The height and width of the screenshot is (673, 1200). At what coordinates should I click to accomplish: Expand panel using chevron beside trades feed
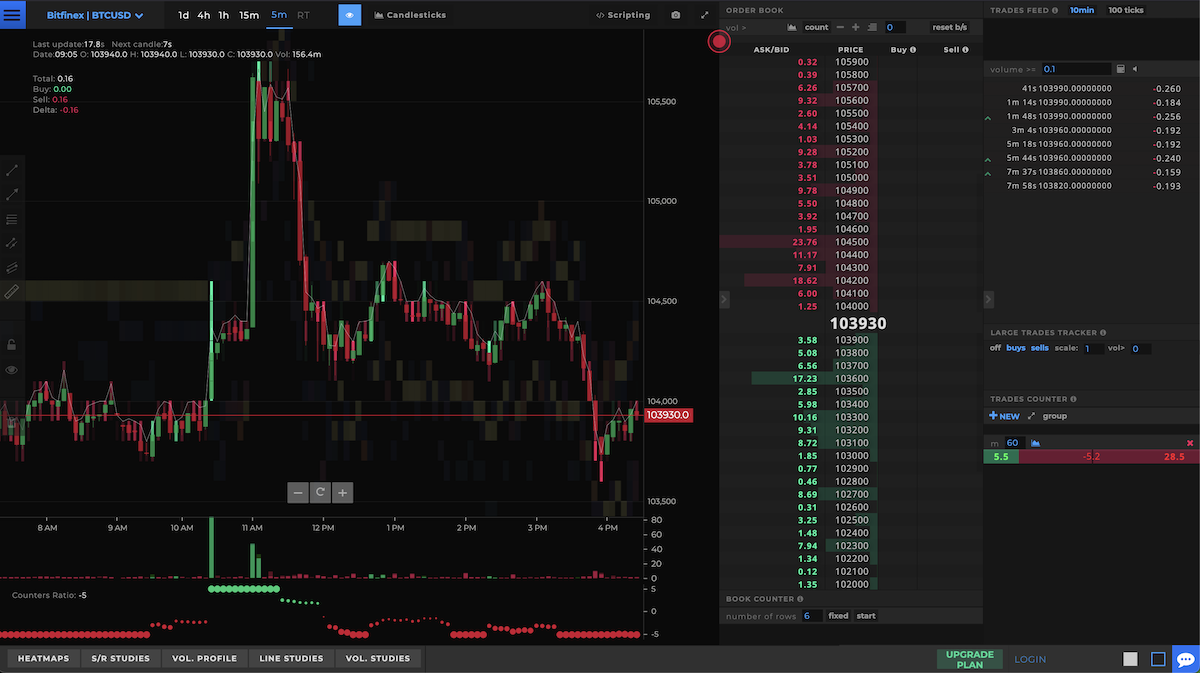(989, 299)
